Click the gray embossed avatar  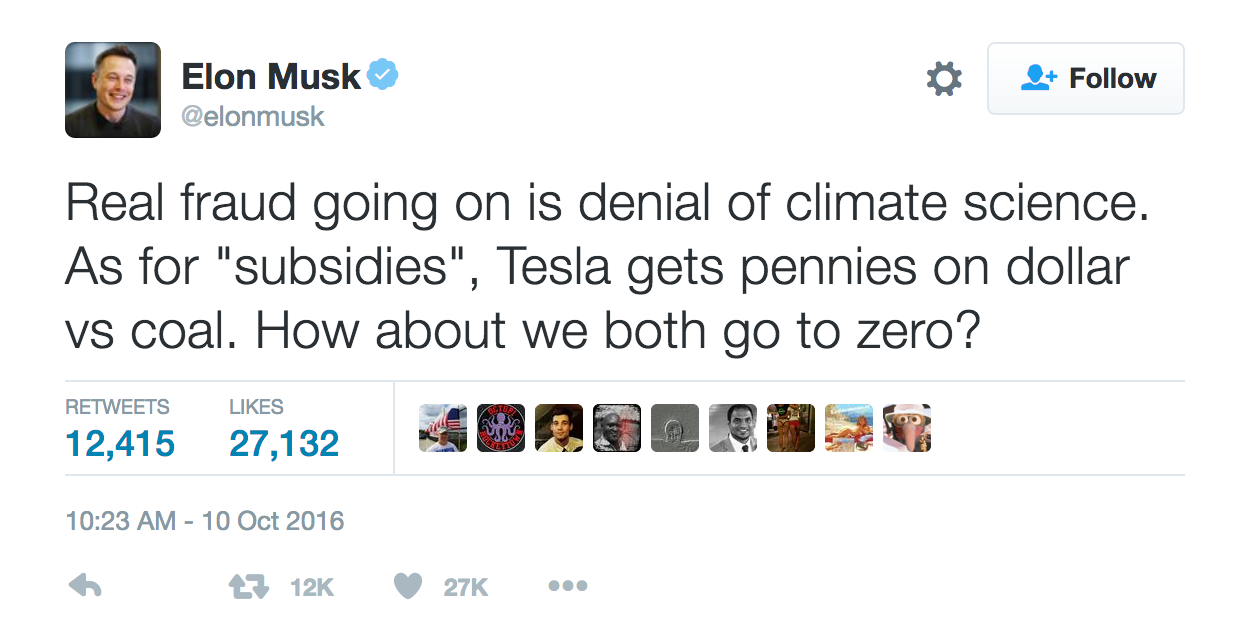(x=675, y=428)
